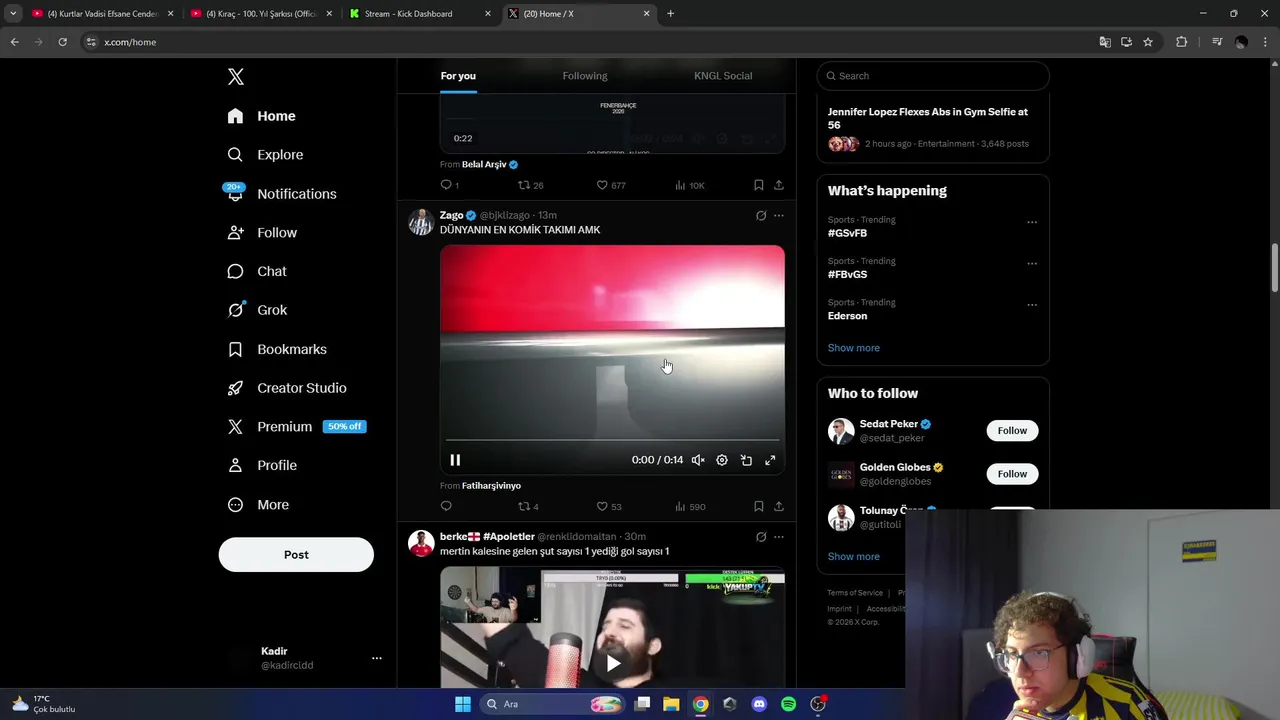Follow Sedat Peker
This screenshot has height=720, width=1280.
[x=1012, y=431]
